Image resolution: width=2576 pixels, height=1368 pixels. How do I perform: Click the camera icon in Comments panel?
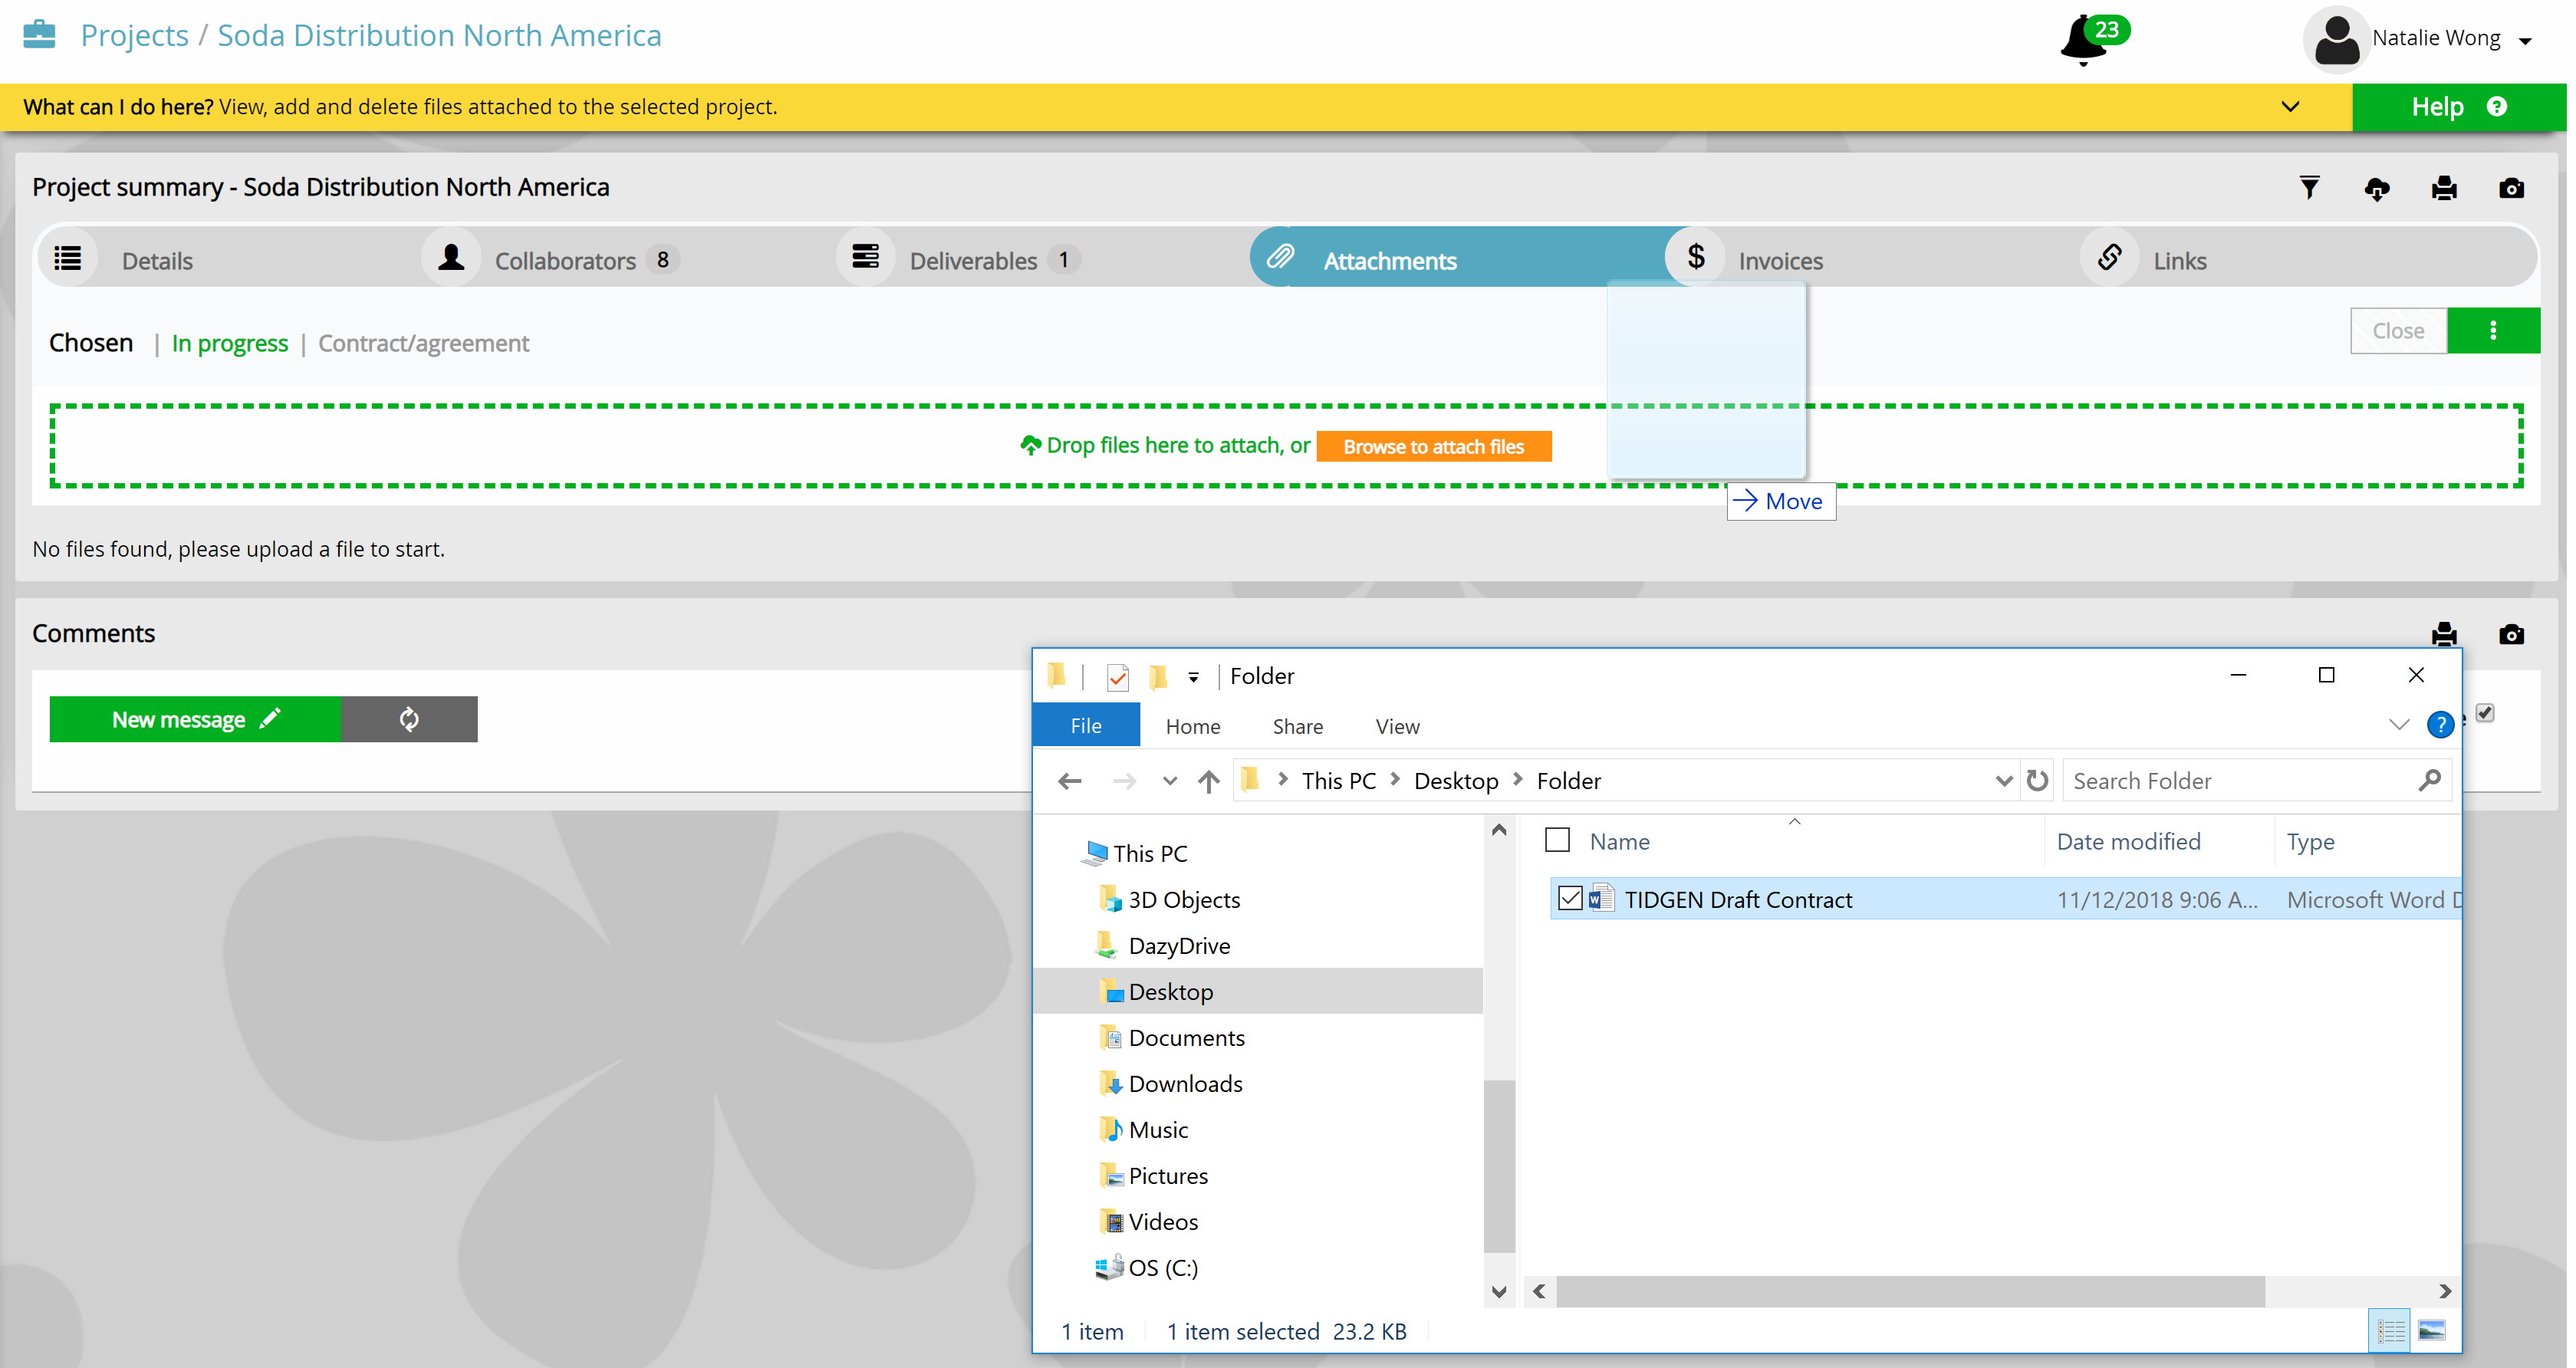[x=2511, y=634]
